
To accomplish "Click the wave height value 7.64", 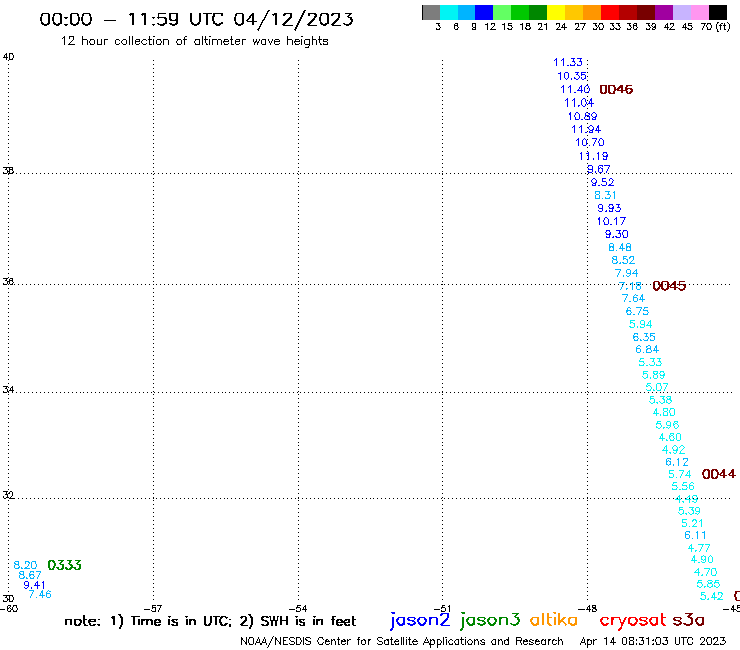I will pyautogui.click(x=633, y=298).
